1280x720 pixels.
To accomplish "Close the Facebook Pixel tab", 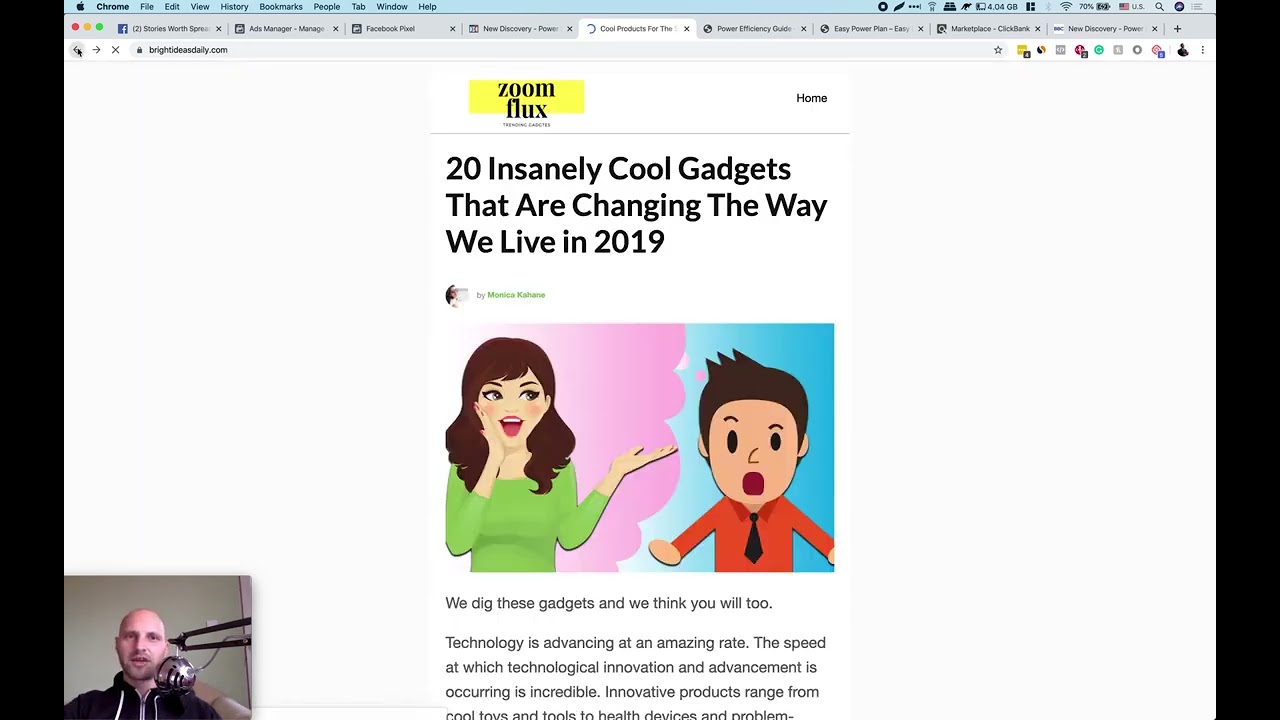I will (452, 29).
